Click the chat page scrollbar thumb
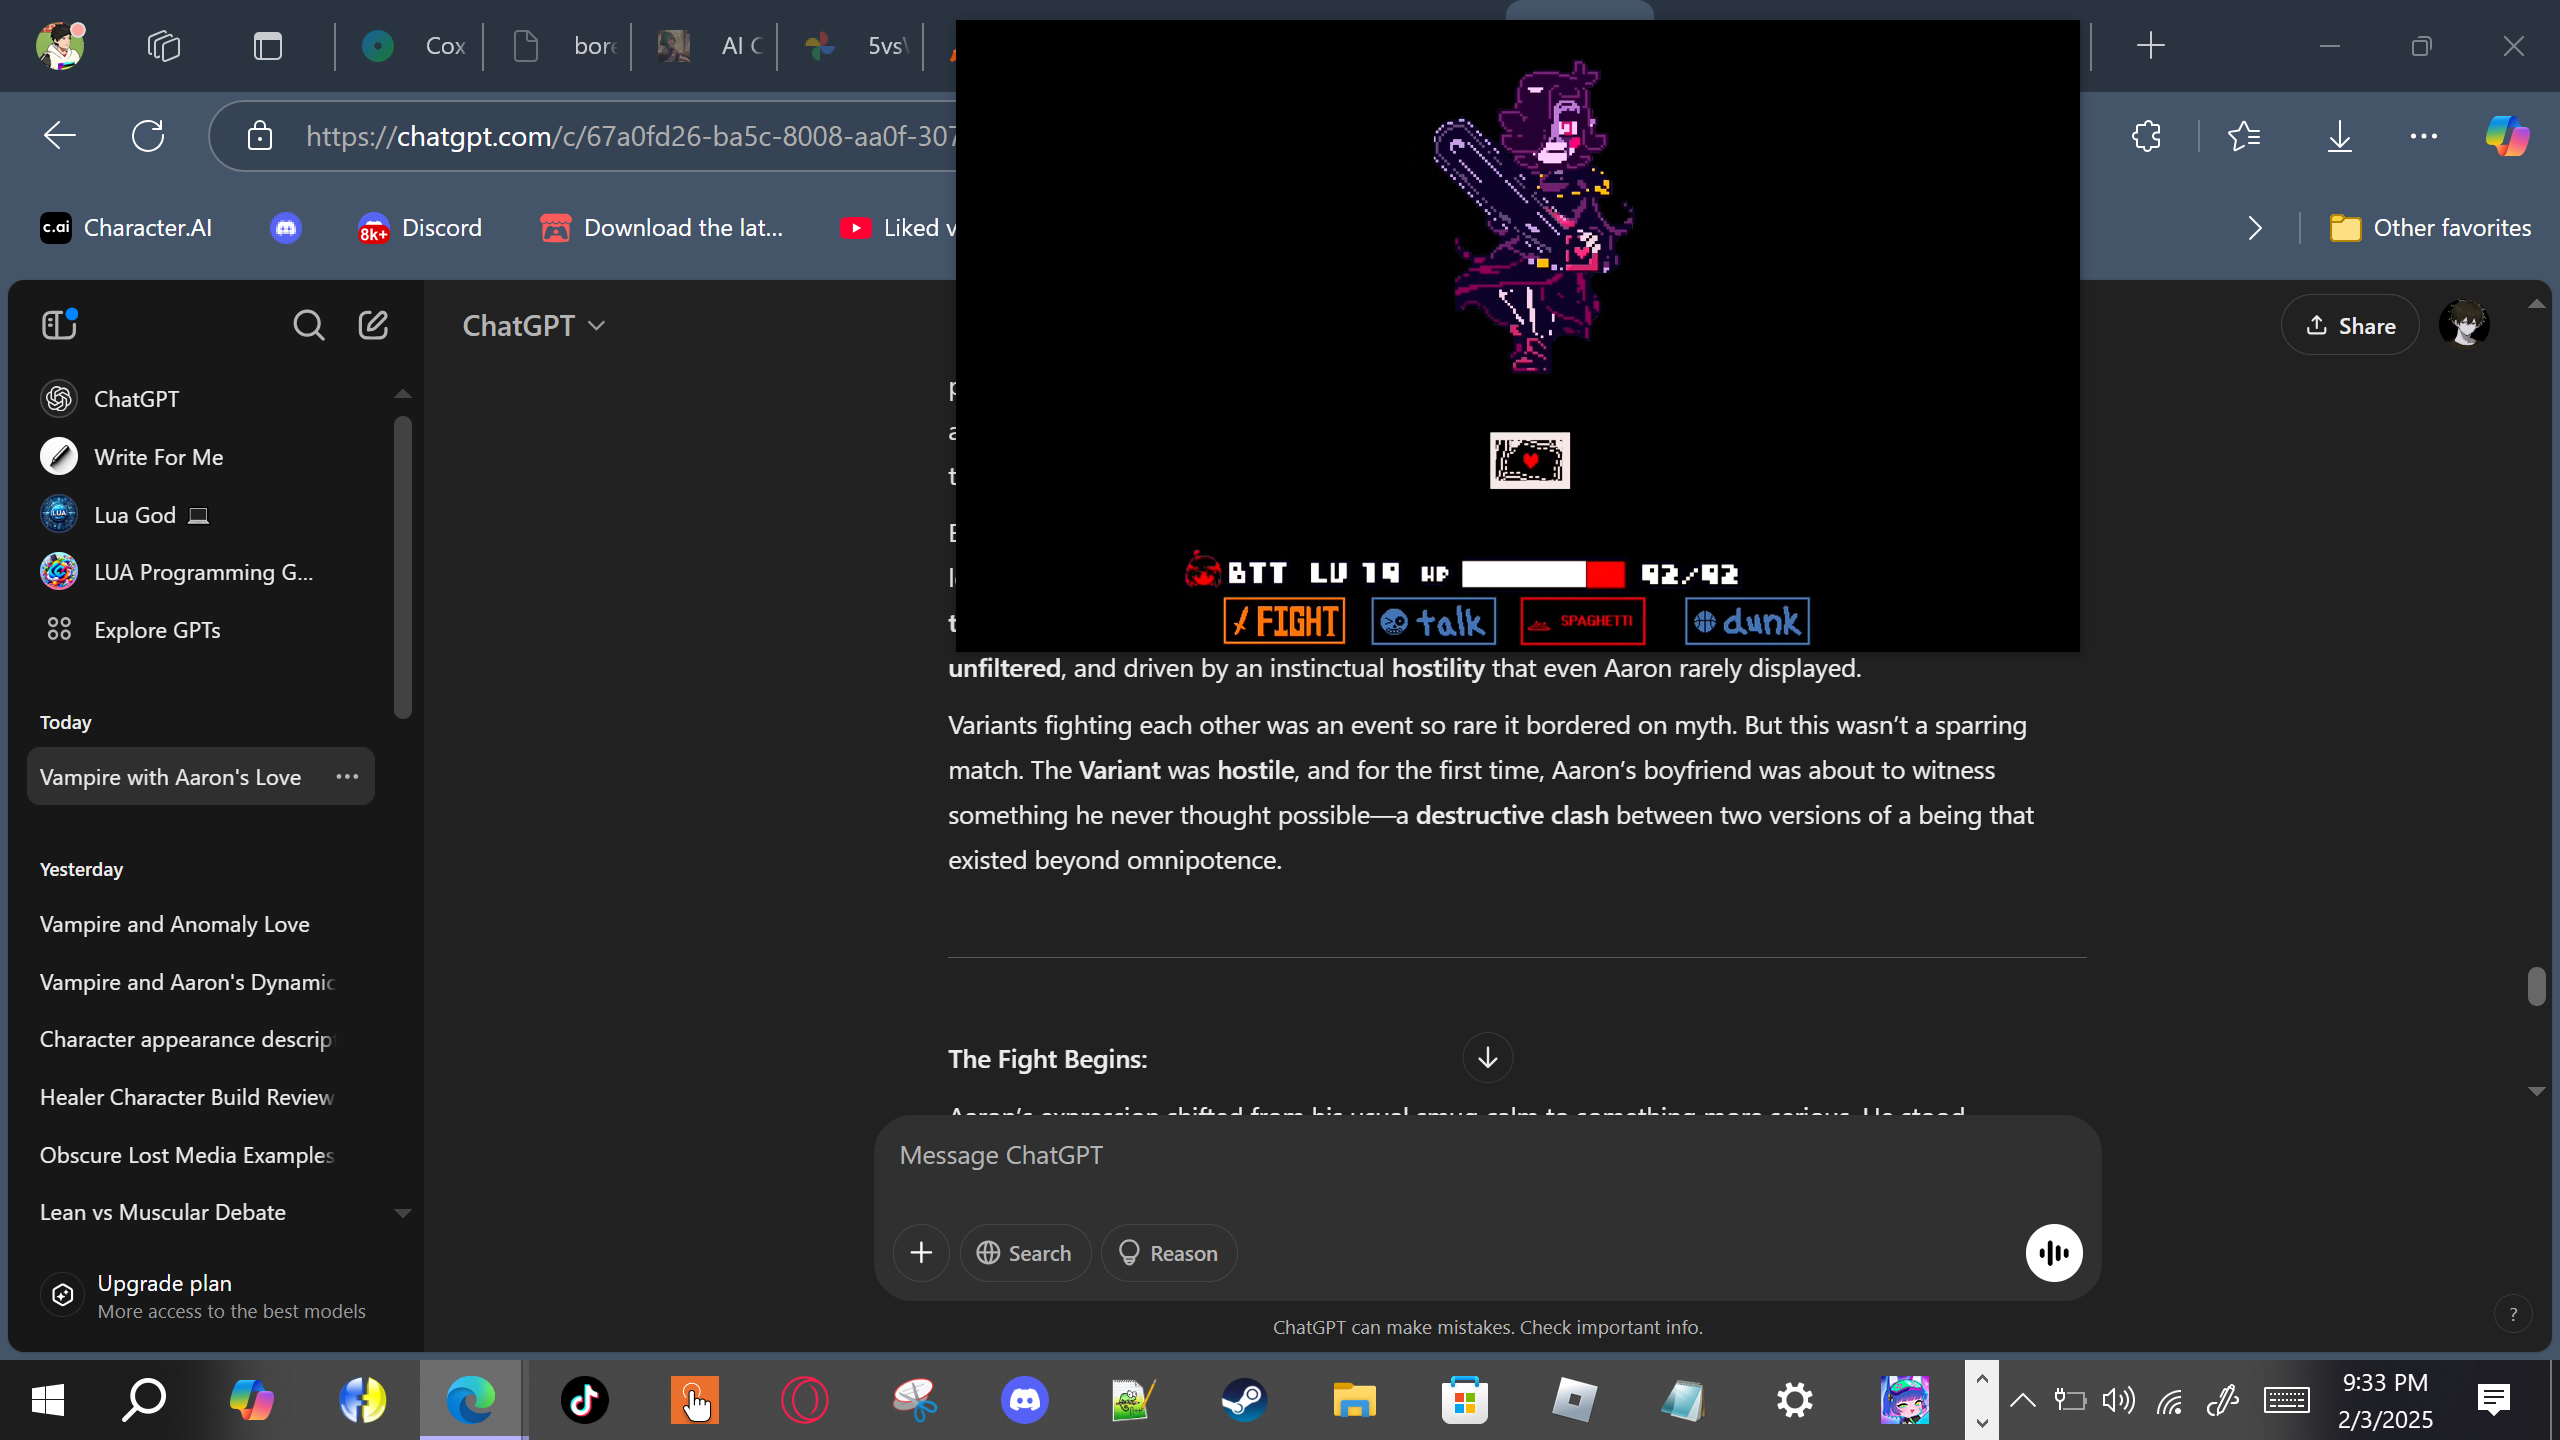The image size is (2560, 1440). click(x=2536, y=986)
